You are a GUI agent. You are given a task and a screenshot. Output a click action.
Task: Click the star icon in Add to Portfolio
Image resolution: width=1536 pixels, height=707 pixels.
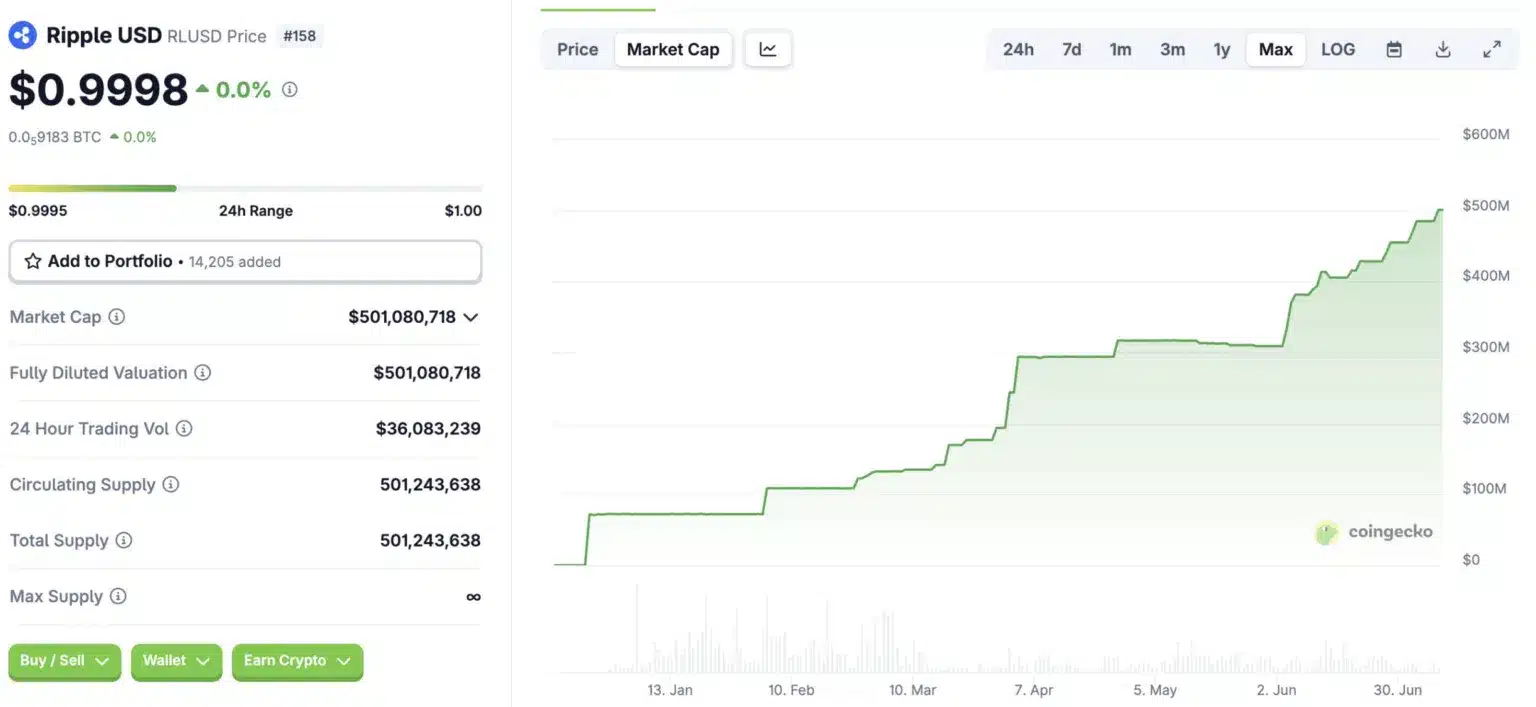33,261
